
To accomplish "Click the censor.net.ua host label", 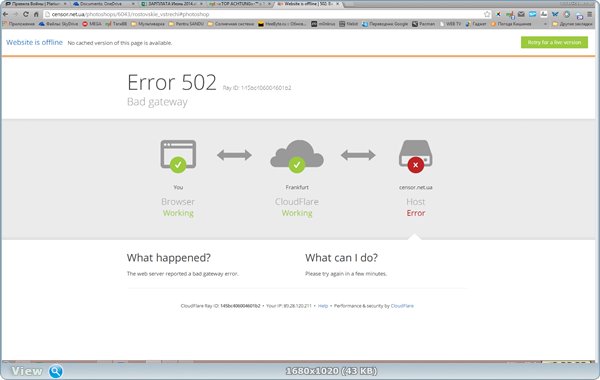I will coord(416,187).
